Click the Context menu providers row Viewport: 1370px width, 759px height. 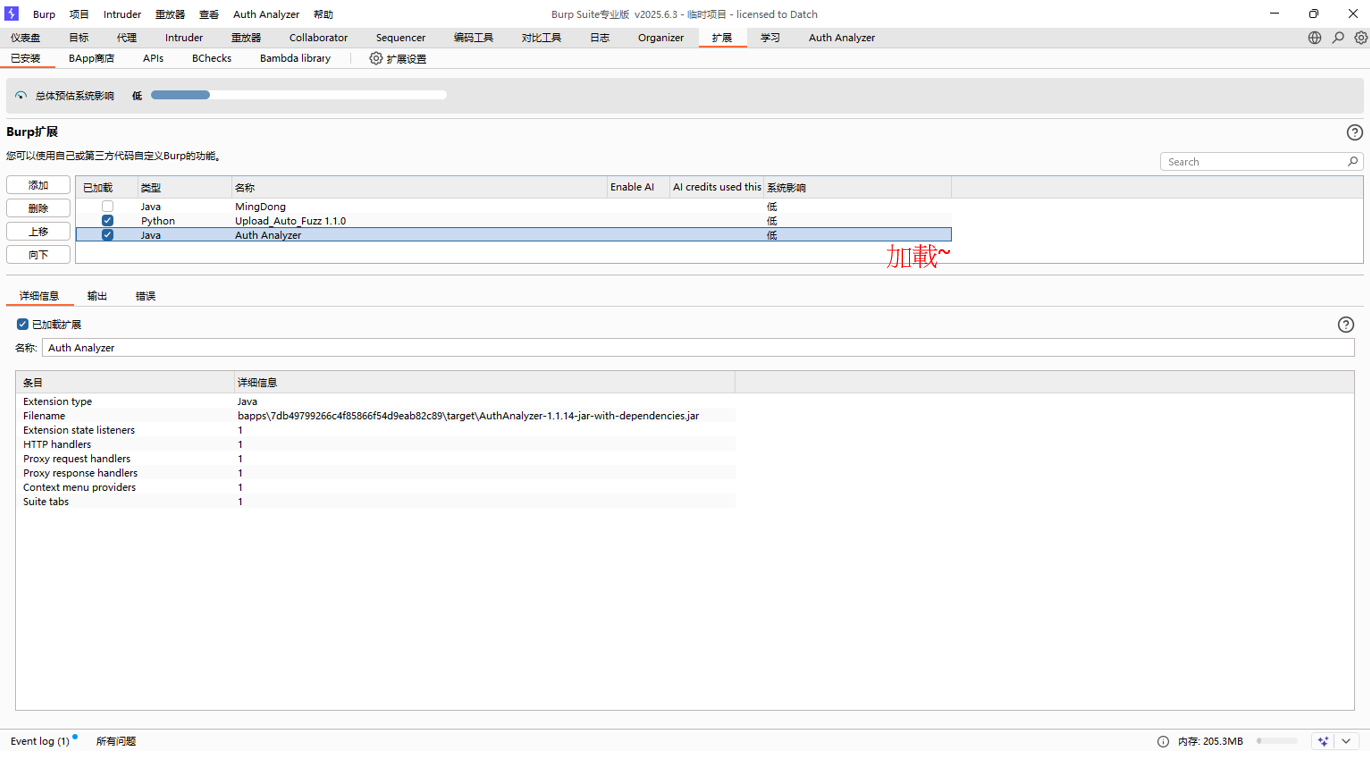[x=375, y=487]
